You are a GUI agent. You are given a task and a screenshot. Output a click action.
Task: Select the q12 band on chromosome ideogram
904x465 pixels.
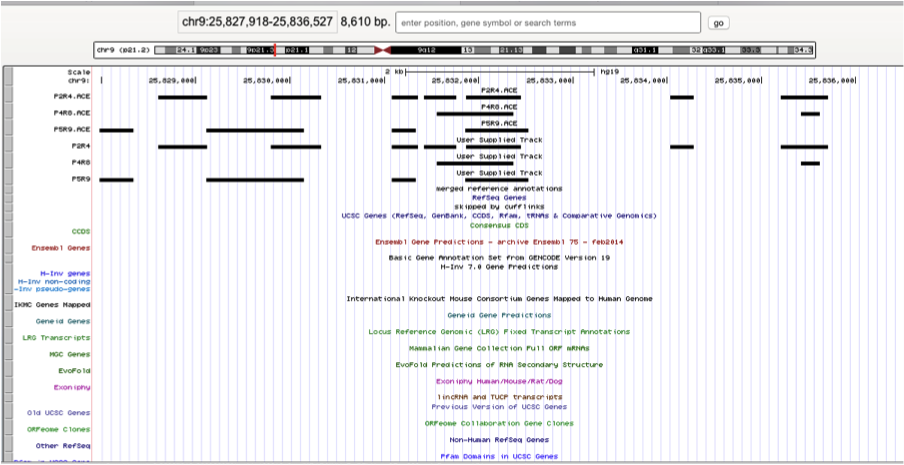coord(425,50)
